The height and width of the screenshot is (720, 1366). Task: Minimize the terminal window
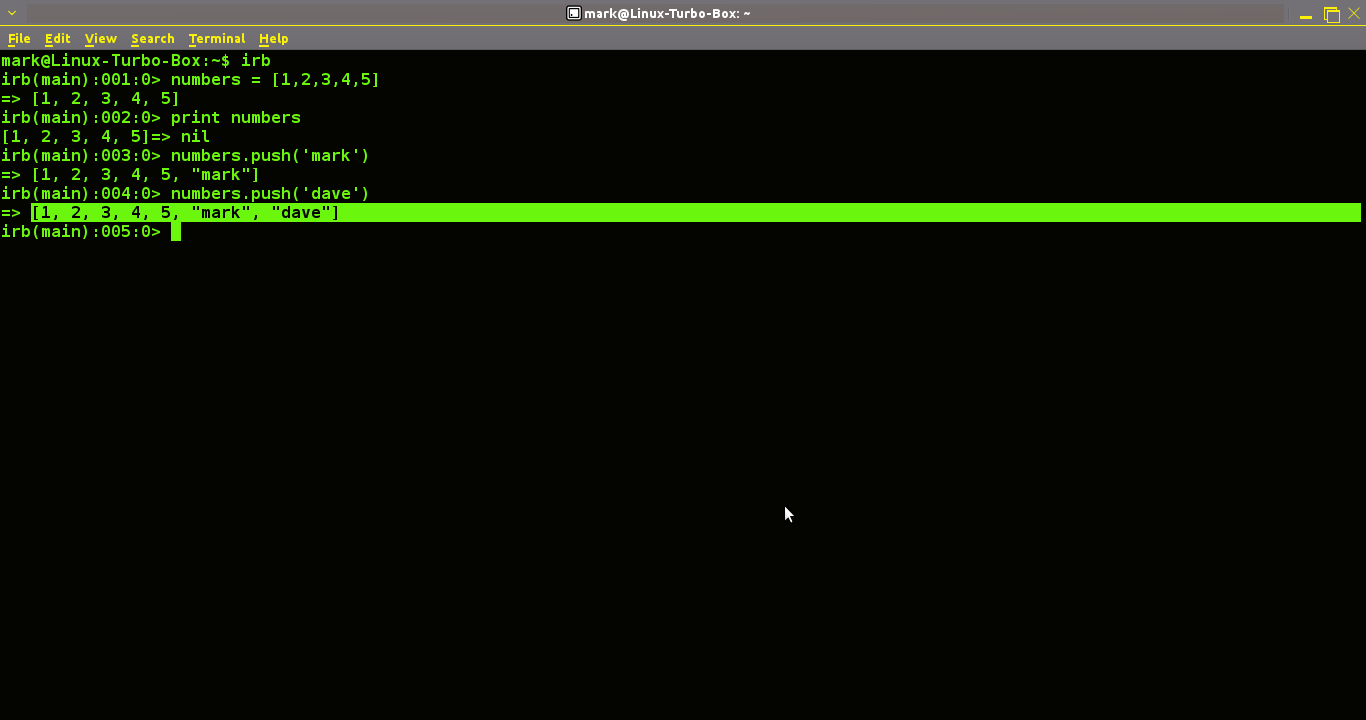pos(1306,14)
